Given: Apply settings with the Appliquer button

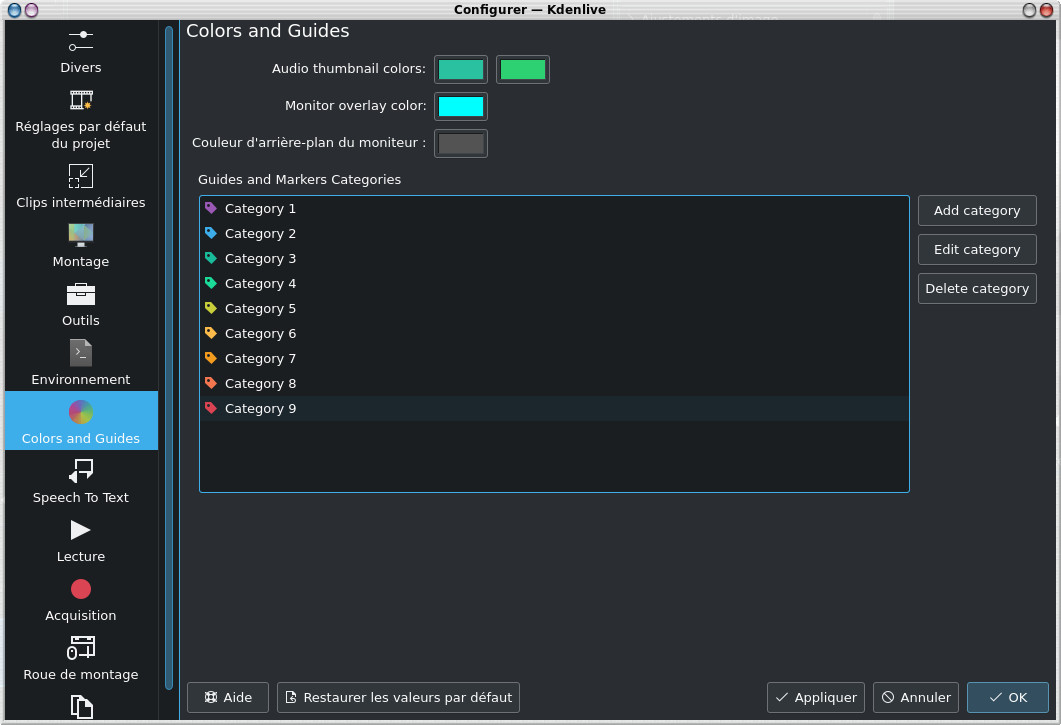Looking at the screenshot, I should 816,697.
